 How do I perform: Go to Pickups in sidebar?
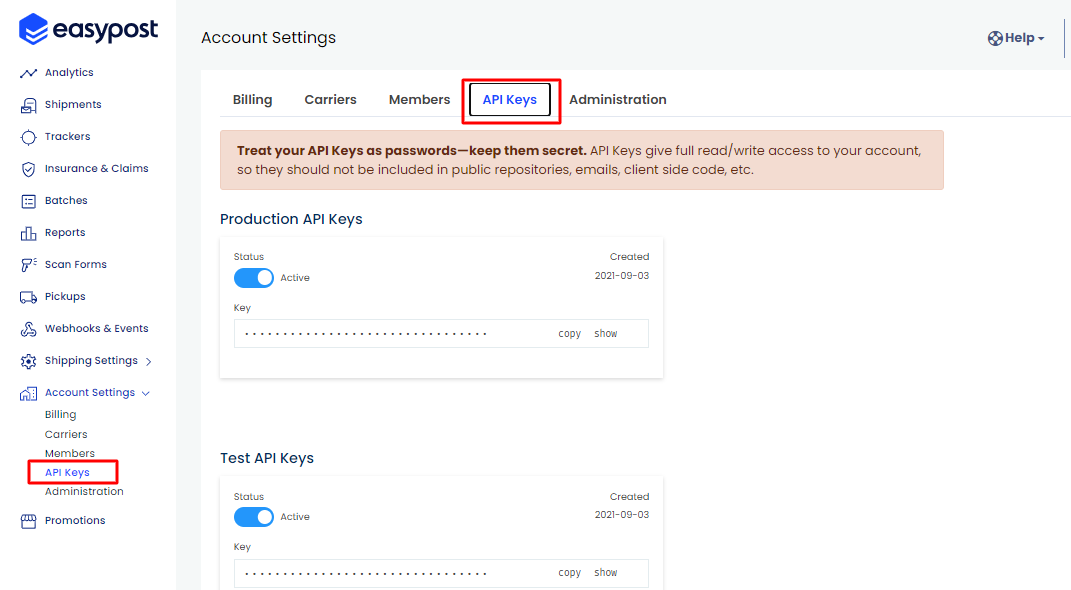(x=65, y=297)
